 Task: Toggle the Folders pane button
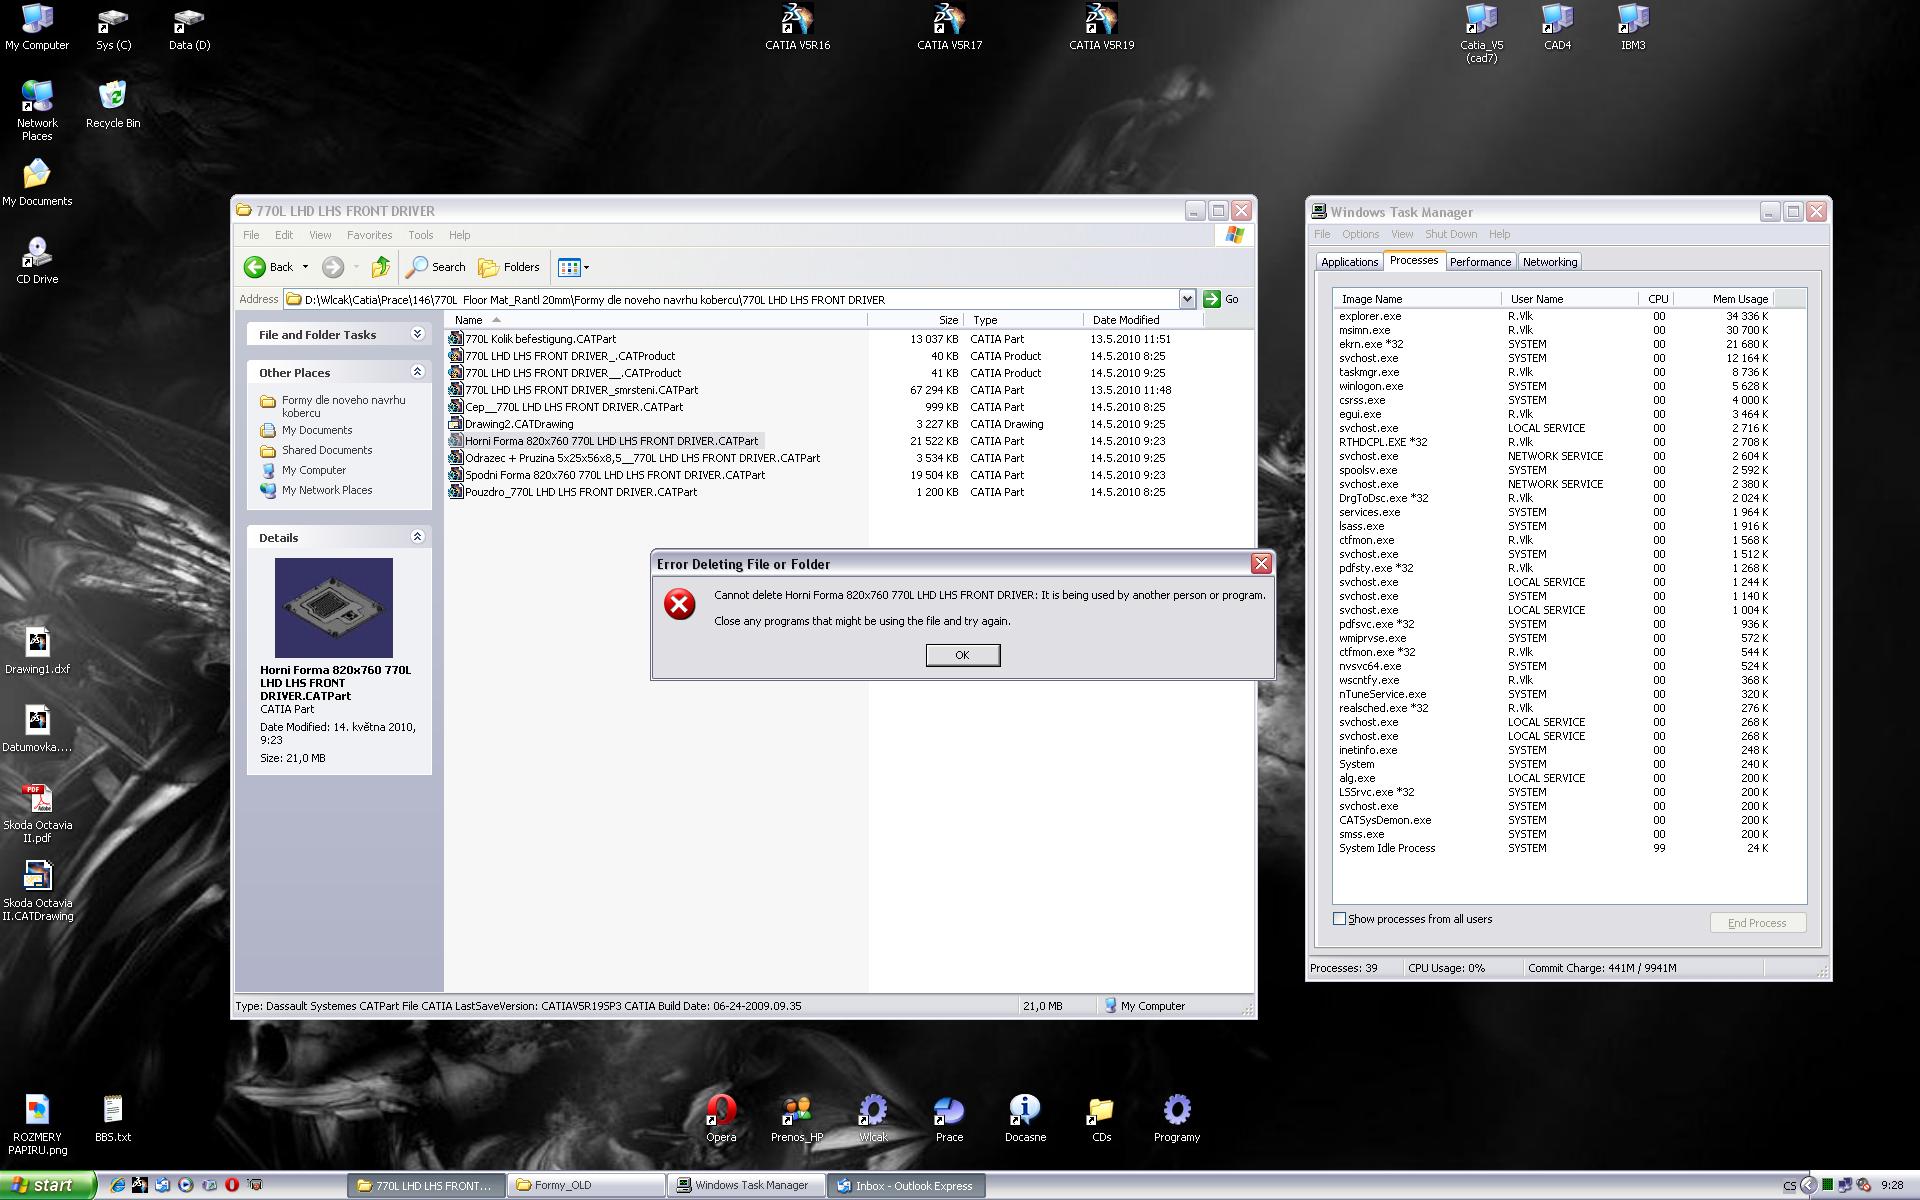[x=509, y=267]
